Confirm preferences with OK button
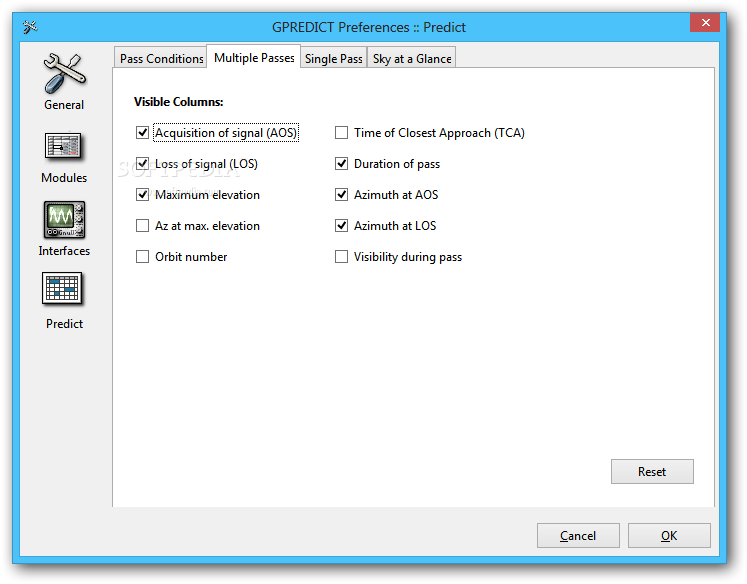747x584 pixels. [x=669, y=535]
